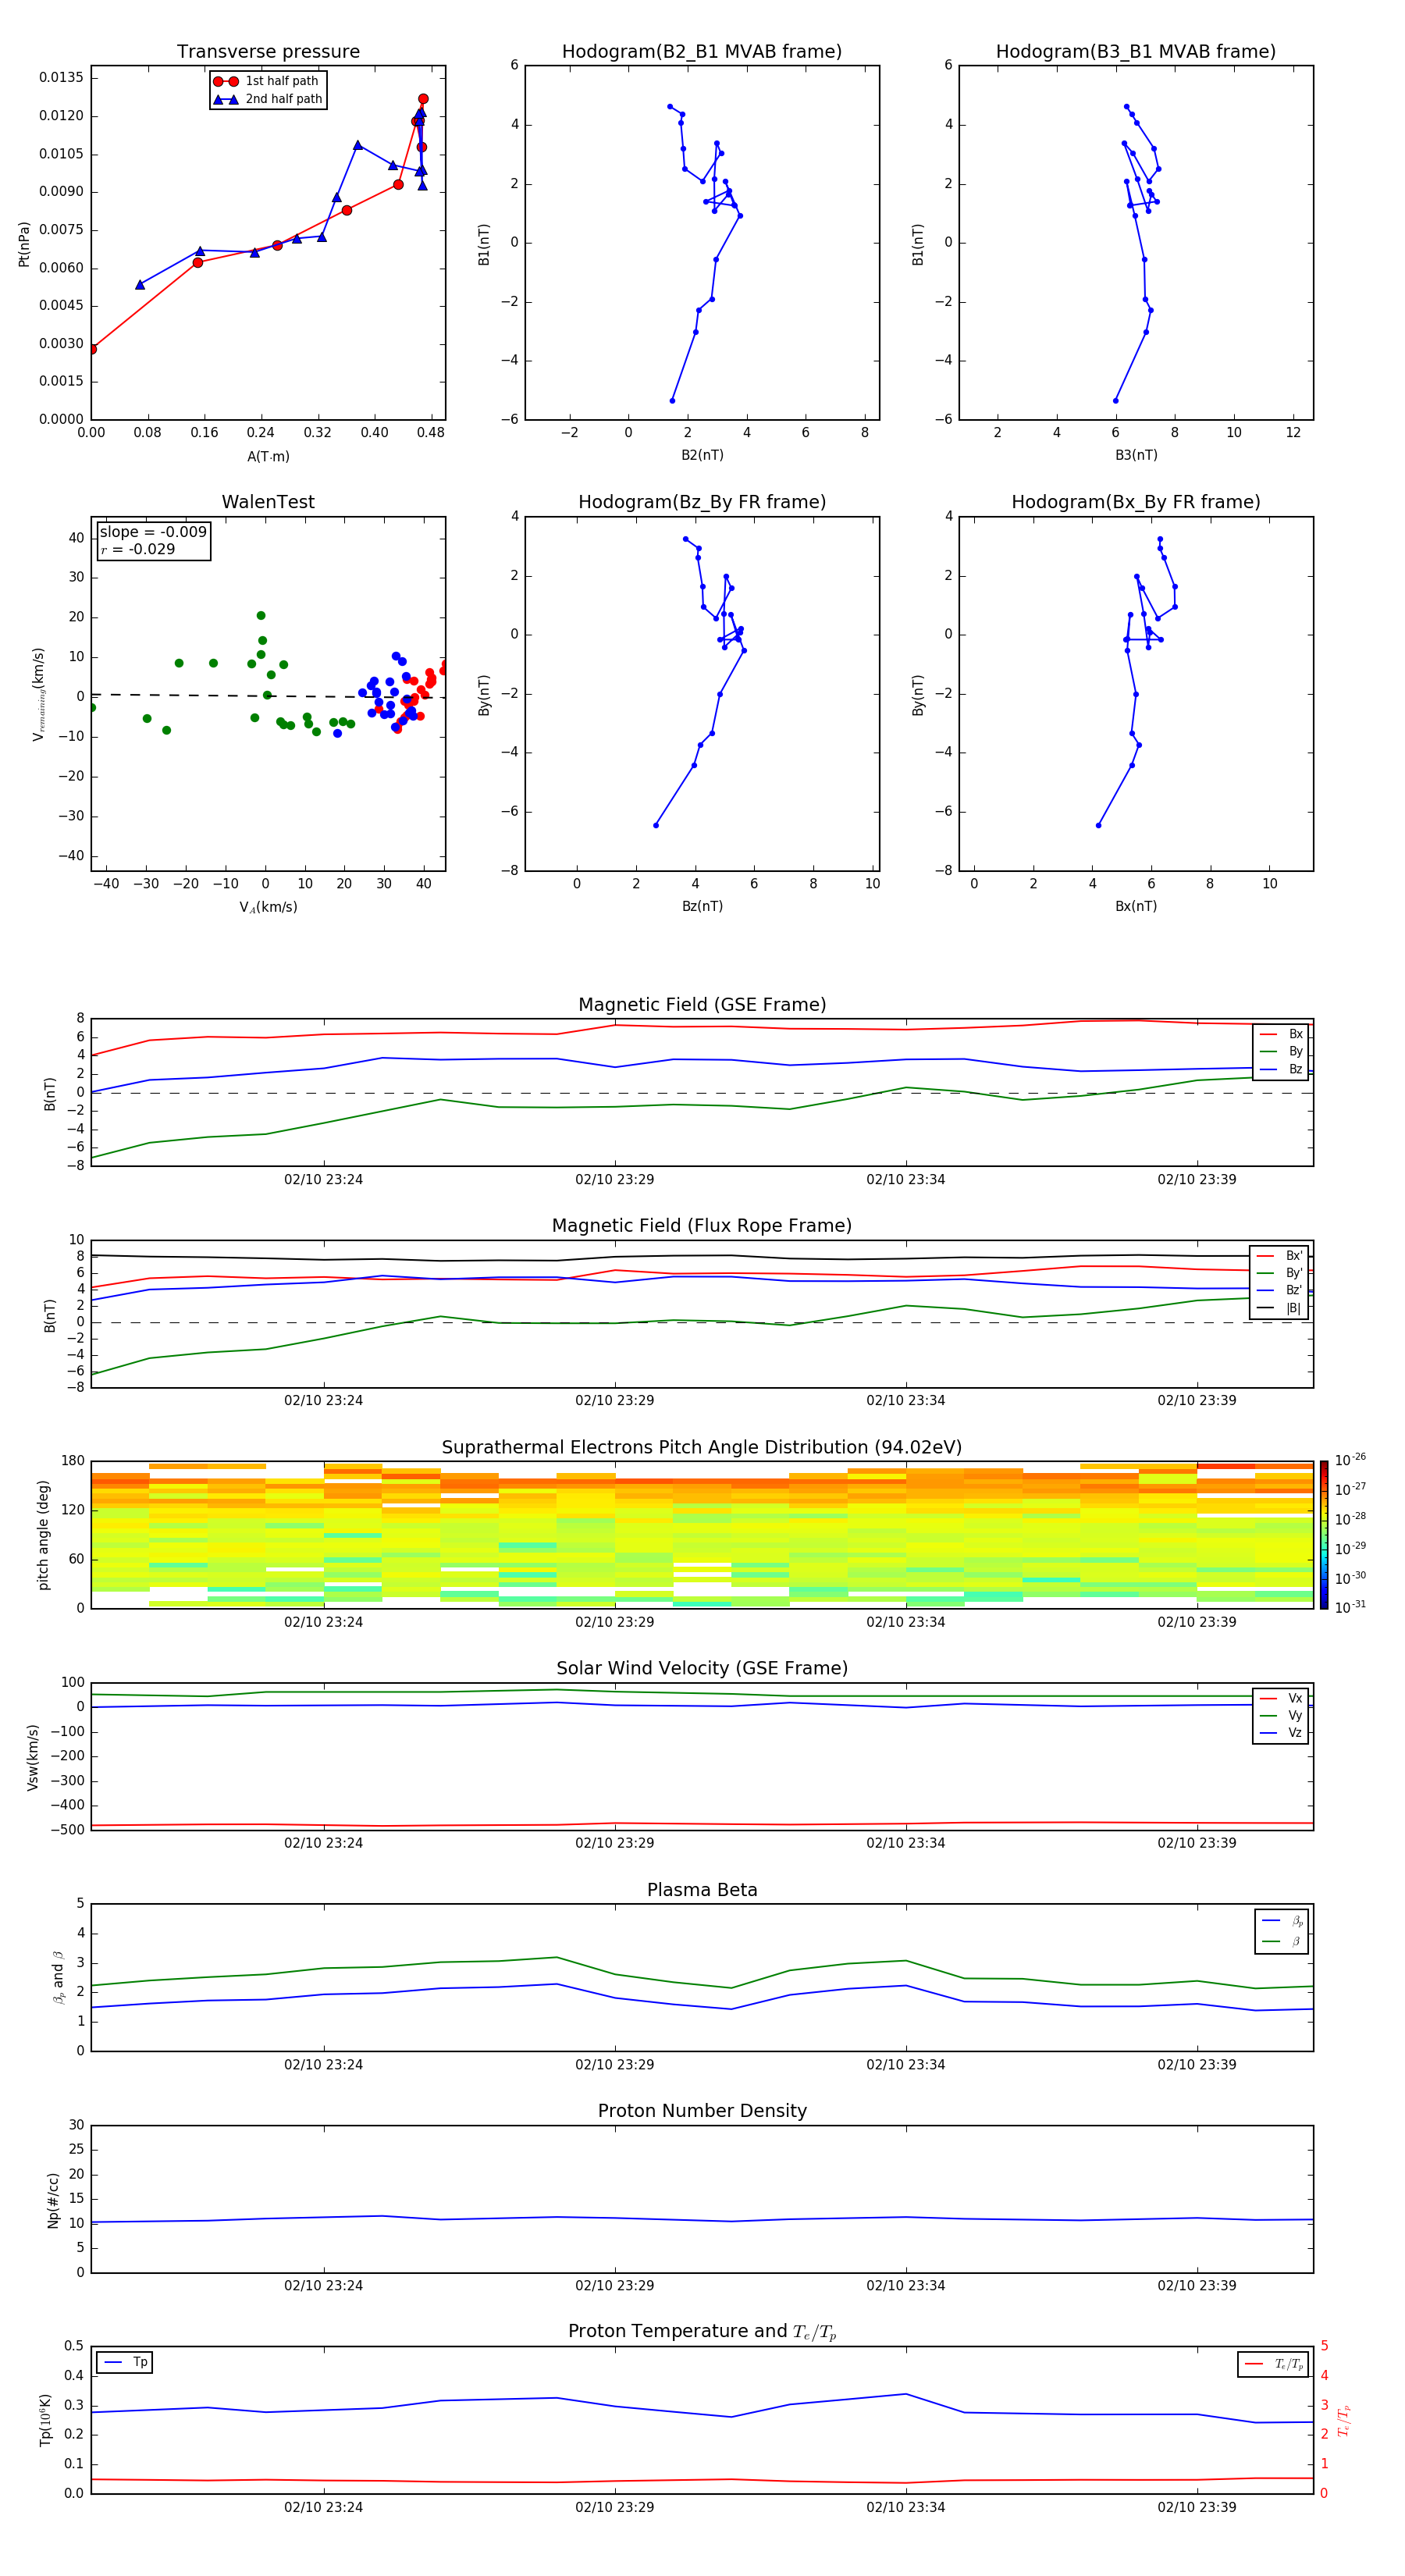
Task: Click the Plasma Beta plot title
Action: coord(702,1890)
